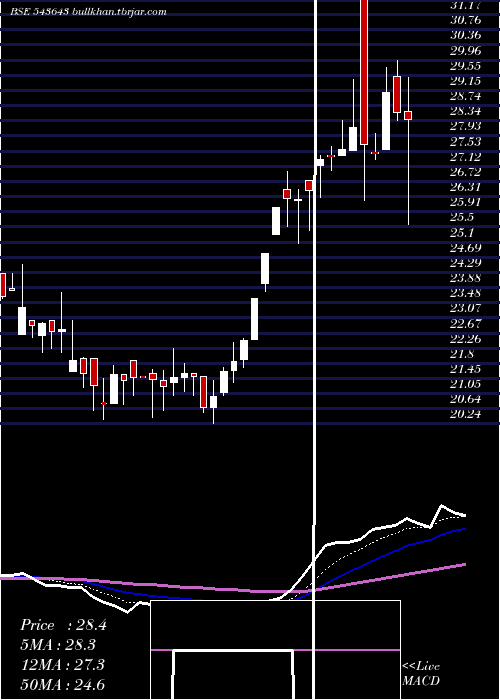This screenshot has height=700, width=500.
Task: Click the 24.29 price axis label
Action: (x=466, y=262)
